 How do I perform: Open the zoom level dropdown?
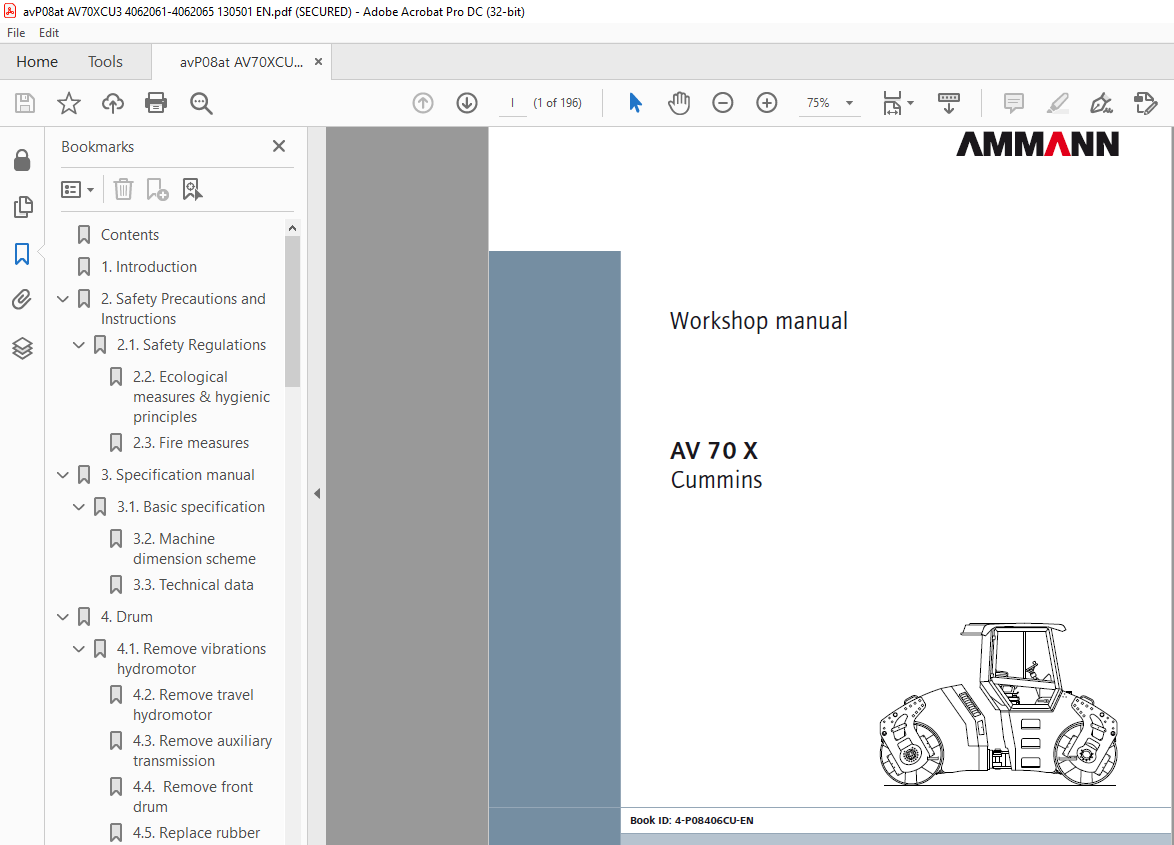849,103
